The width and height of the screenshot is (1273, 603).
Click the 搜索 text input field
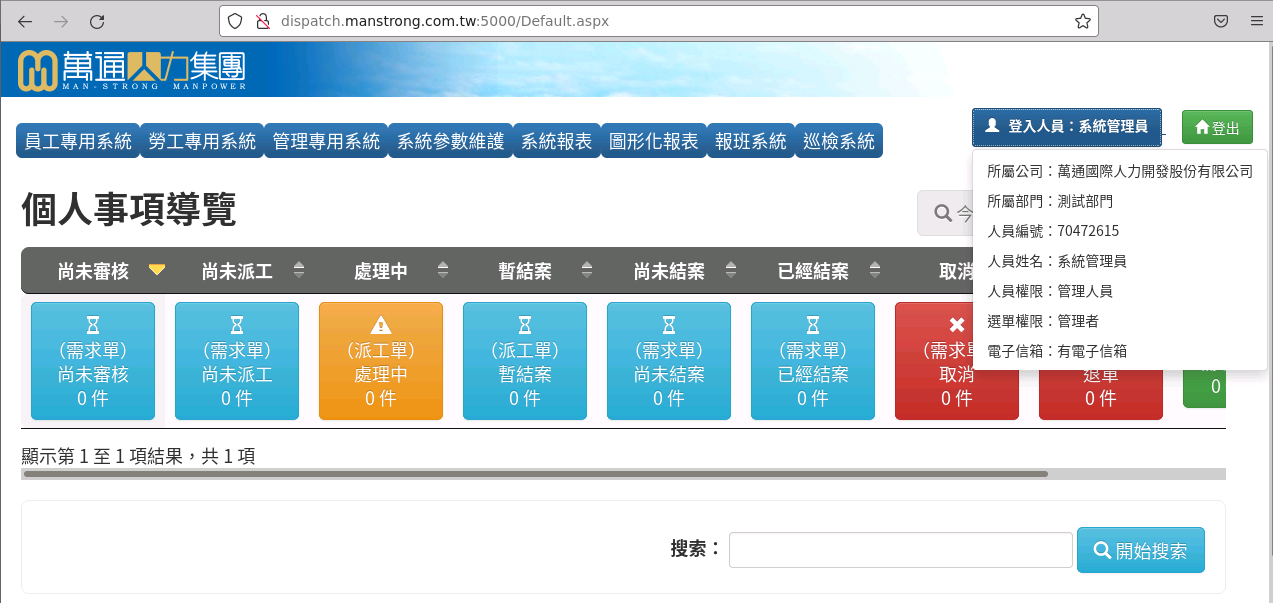tap(900, 550)
